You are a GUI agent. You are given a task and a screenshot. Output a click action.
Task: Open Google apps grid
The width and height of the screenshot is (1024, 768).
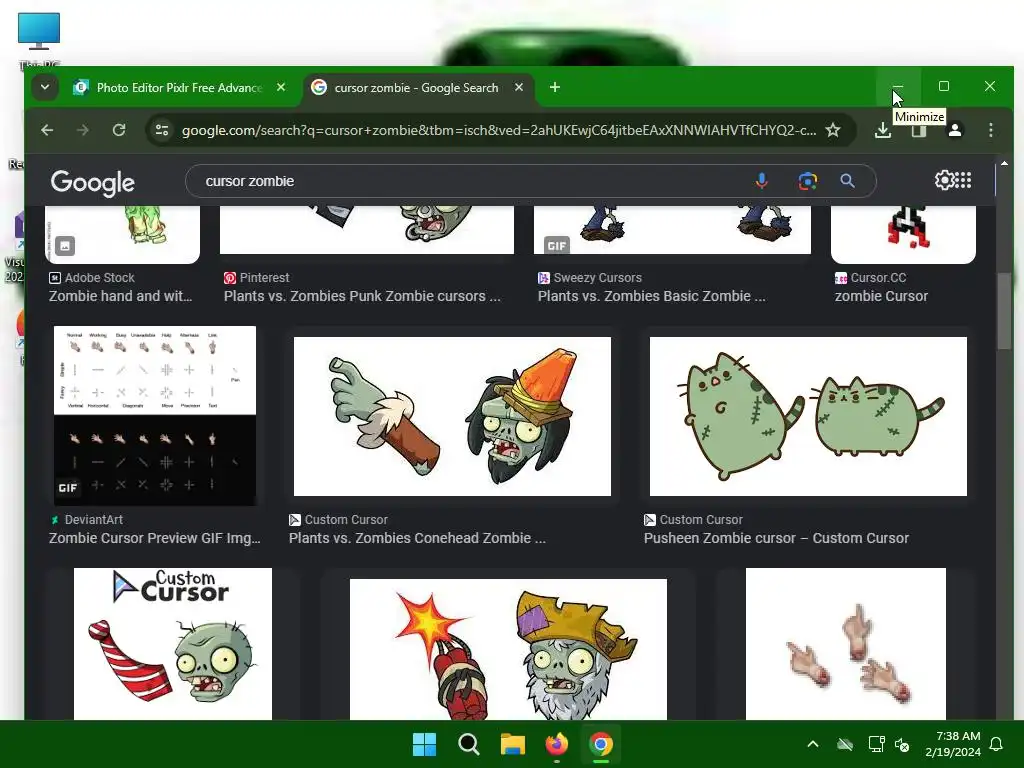pos(964,180)
